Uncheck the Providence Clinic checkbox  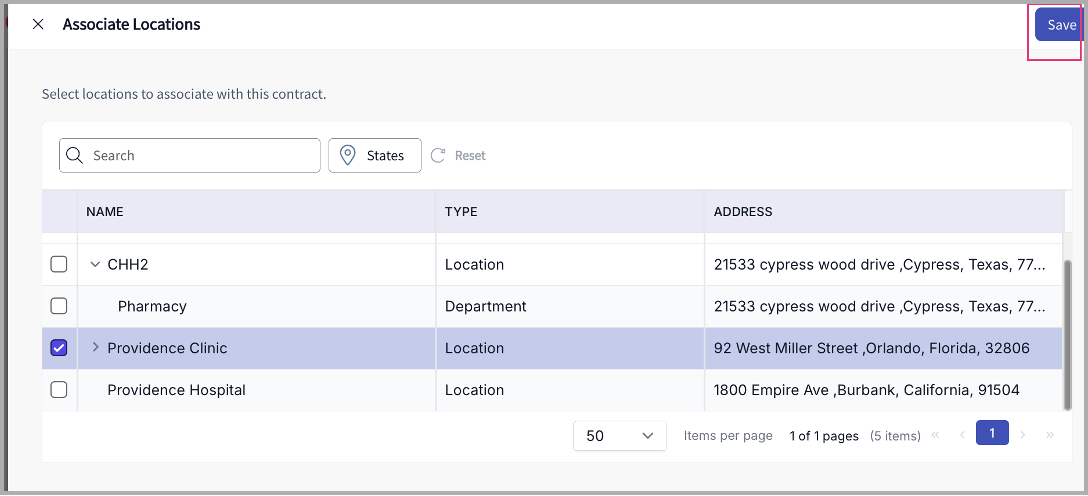(59, 348)
